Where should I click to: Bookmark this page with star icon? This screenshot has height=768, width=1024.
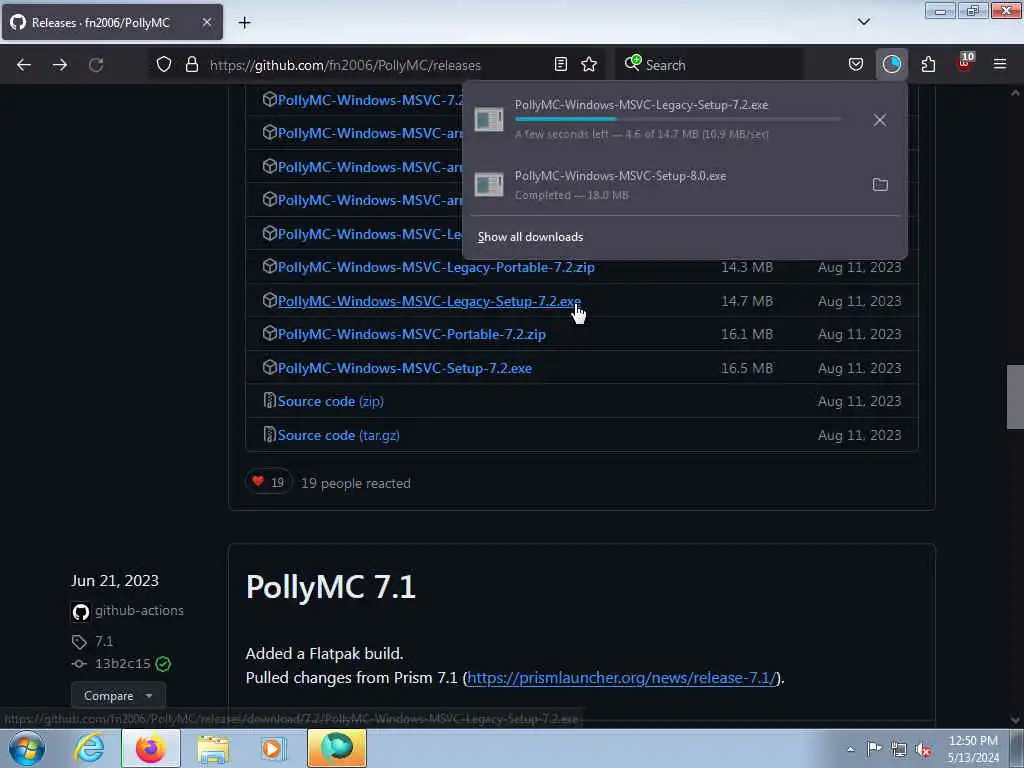click(x=589, y=65)
